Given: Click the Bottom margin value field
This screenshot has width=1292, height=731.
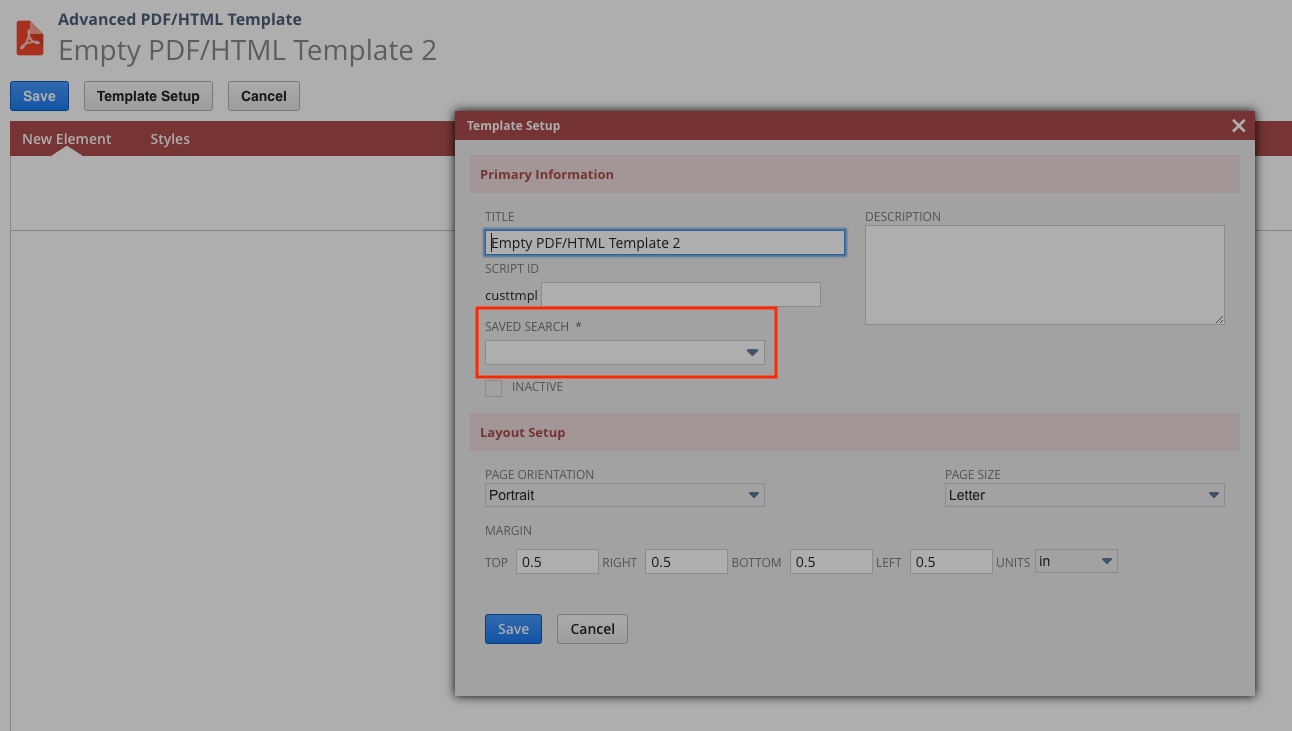Looking at the screenshot, I should click(x=831, y=561).
